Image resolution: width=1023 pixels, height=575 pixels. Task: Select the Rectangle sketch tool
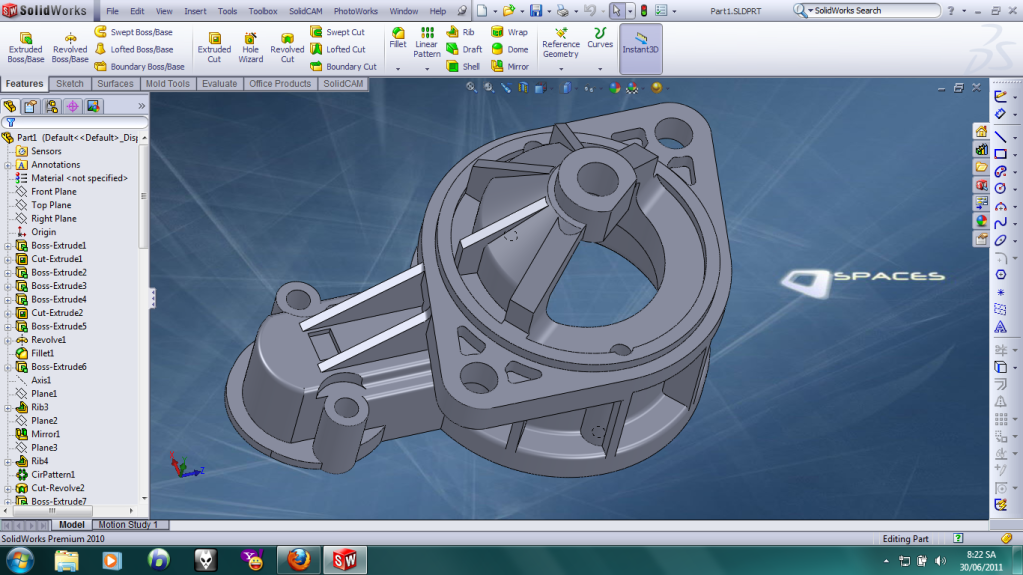coord(1000,154)
